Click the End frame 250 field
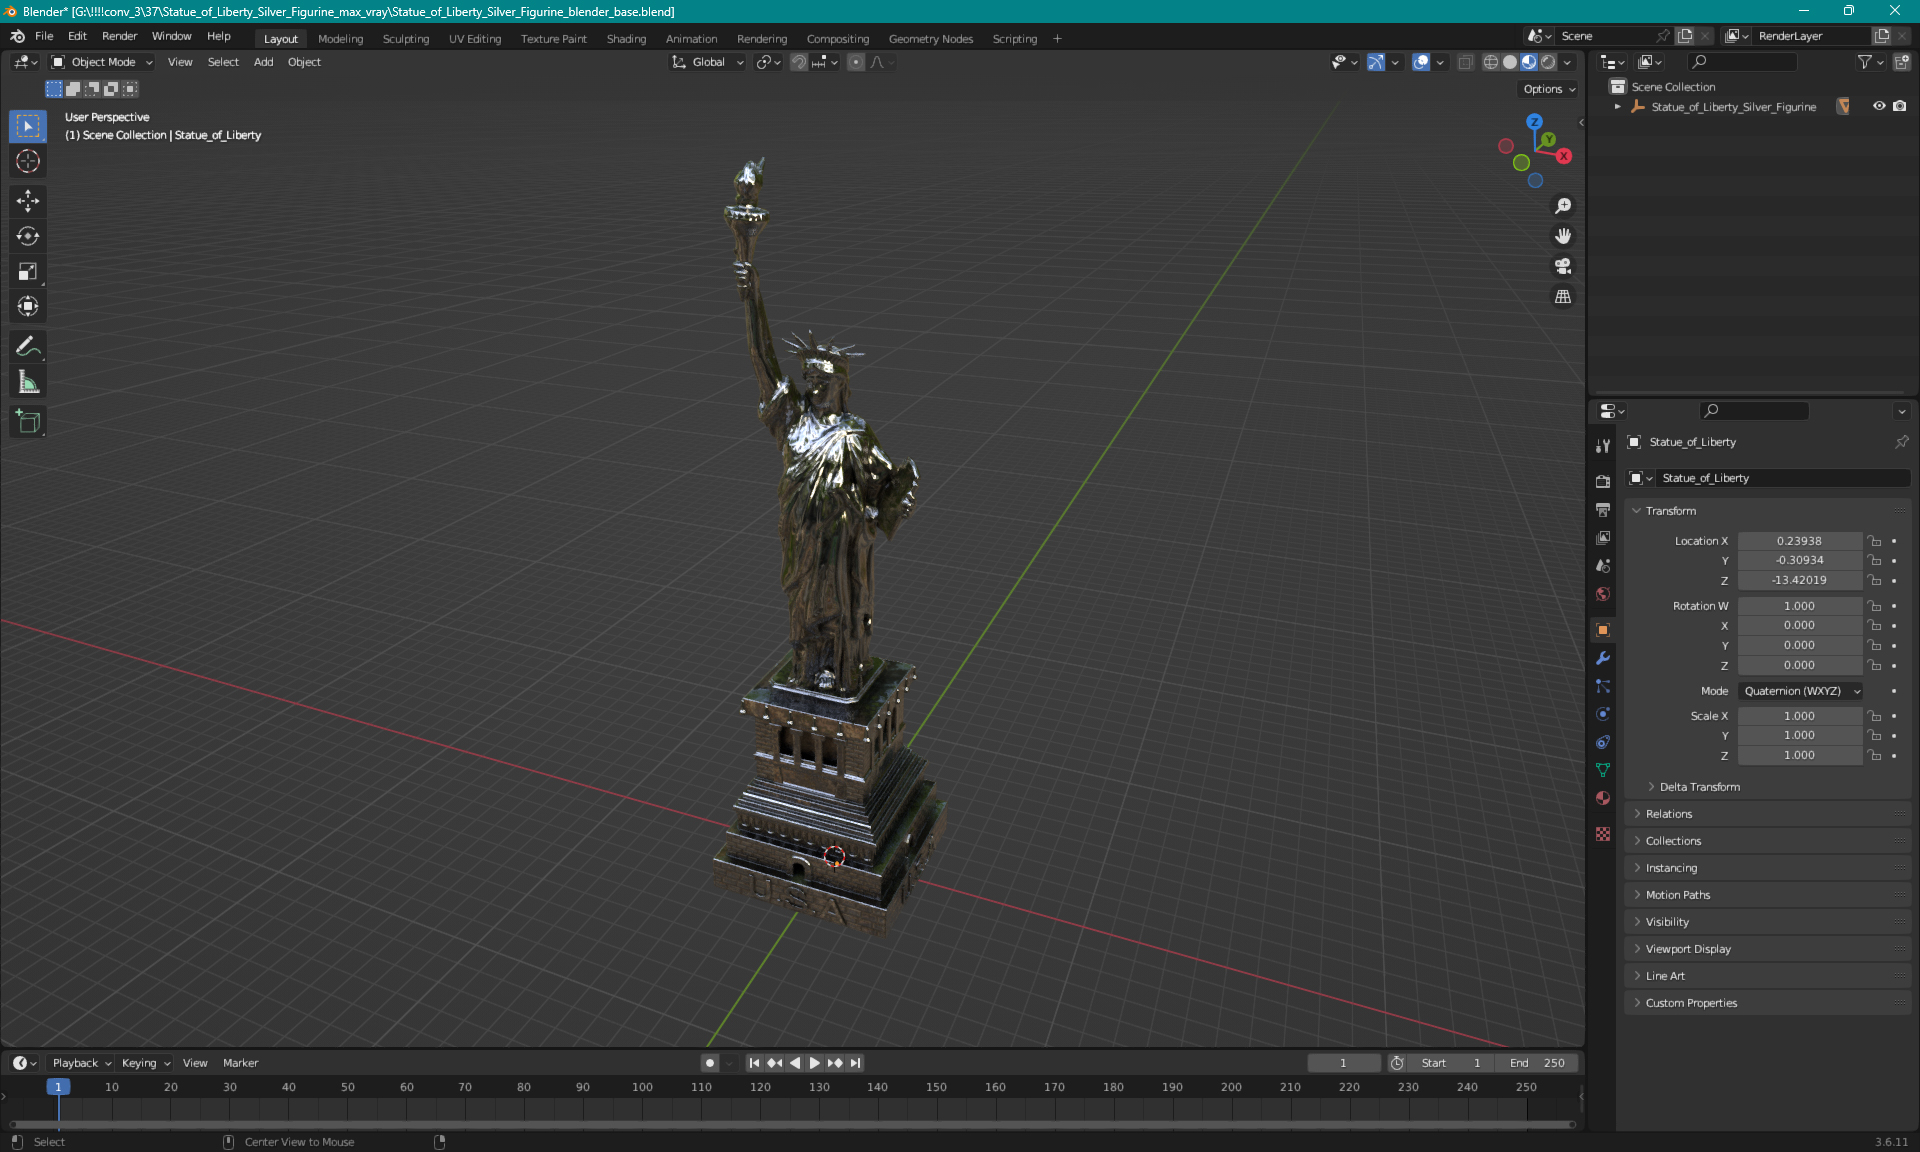 point(1538,1063)
